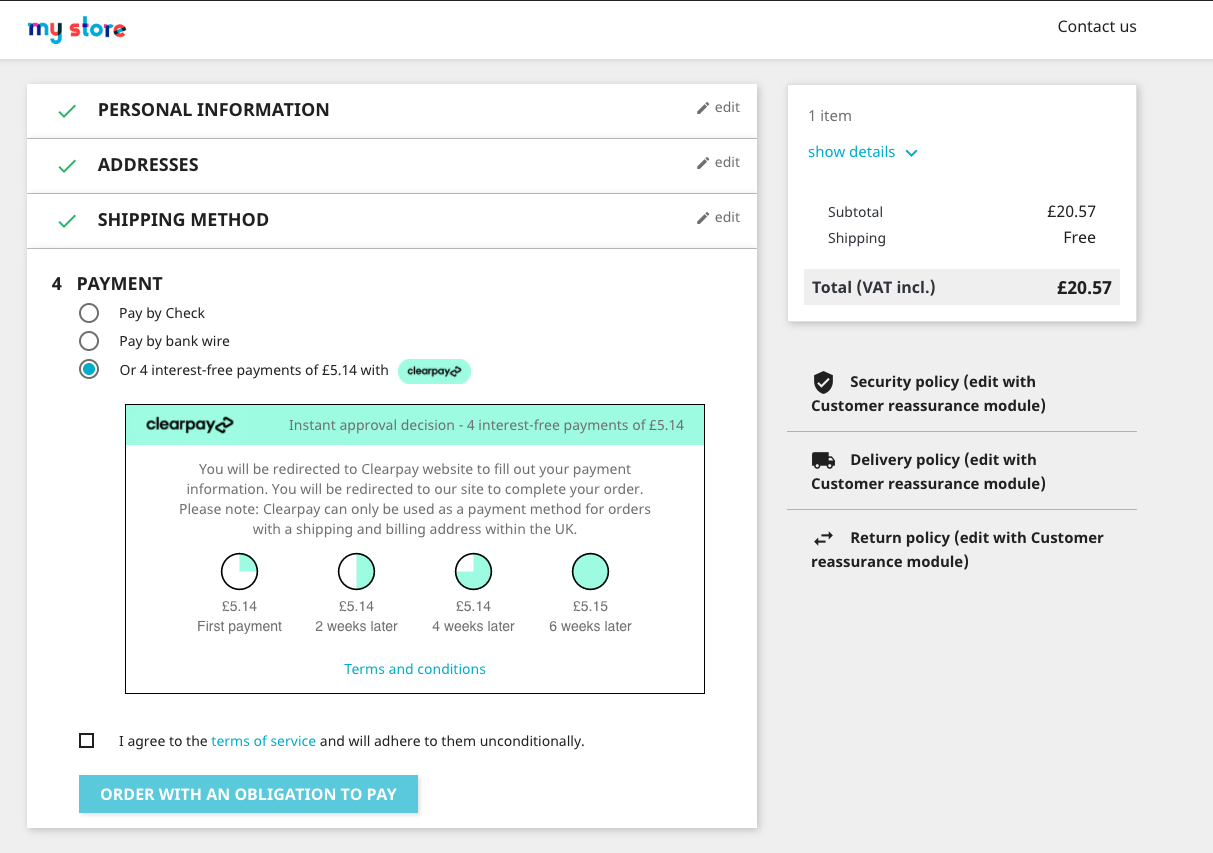
Task: Click the Delivery policy truck icon
Action: 823,460
